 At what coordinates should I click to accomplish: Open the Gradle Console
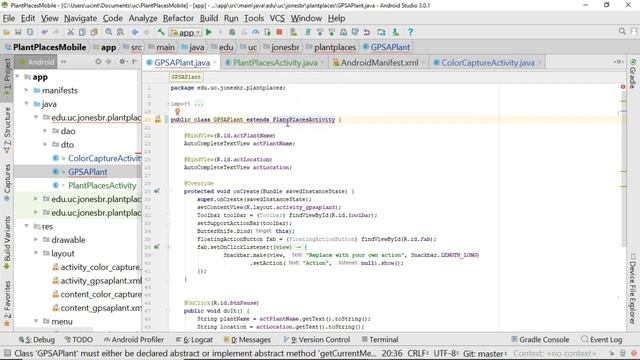[540, 340]
